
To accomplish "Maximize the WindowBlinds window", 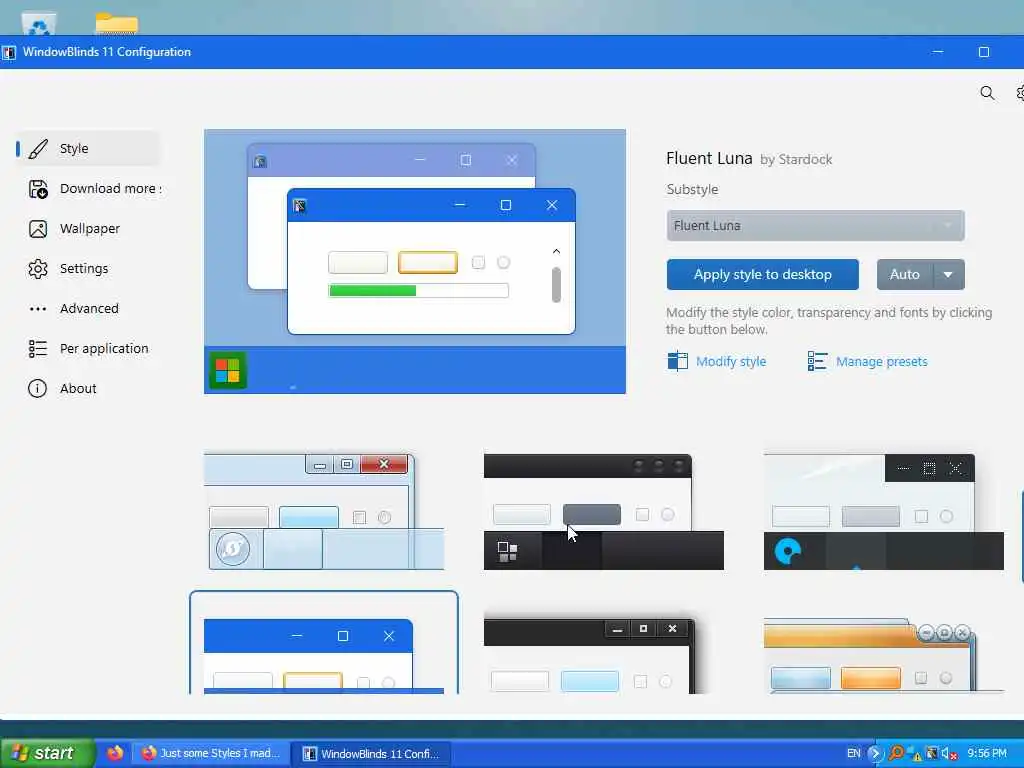I will 984,52.
